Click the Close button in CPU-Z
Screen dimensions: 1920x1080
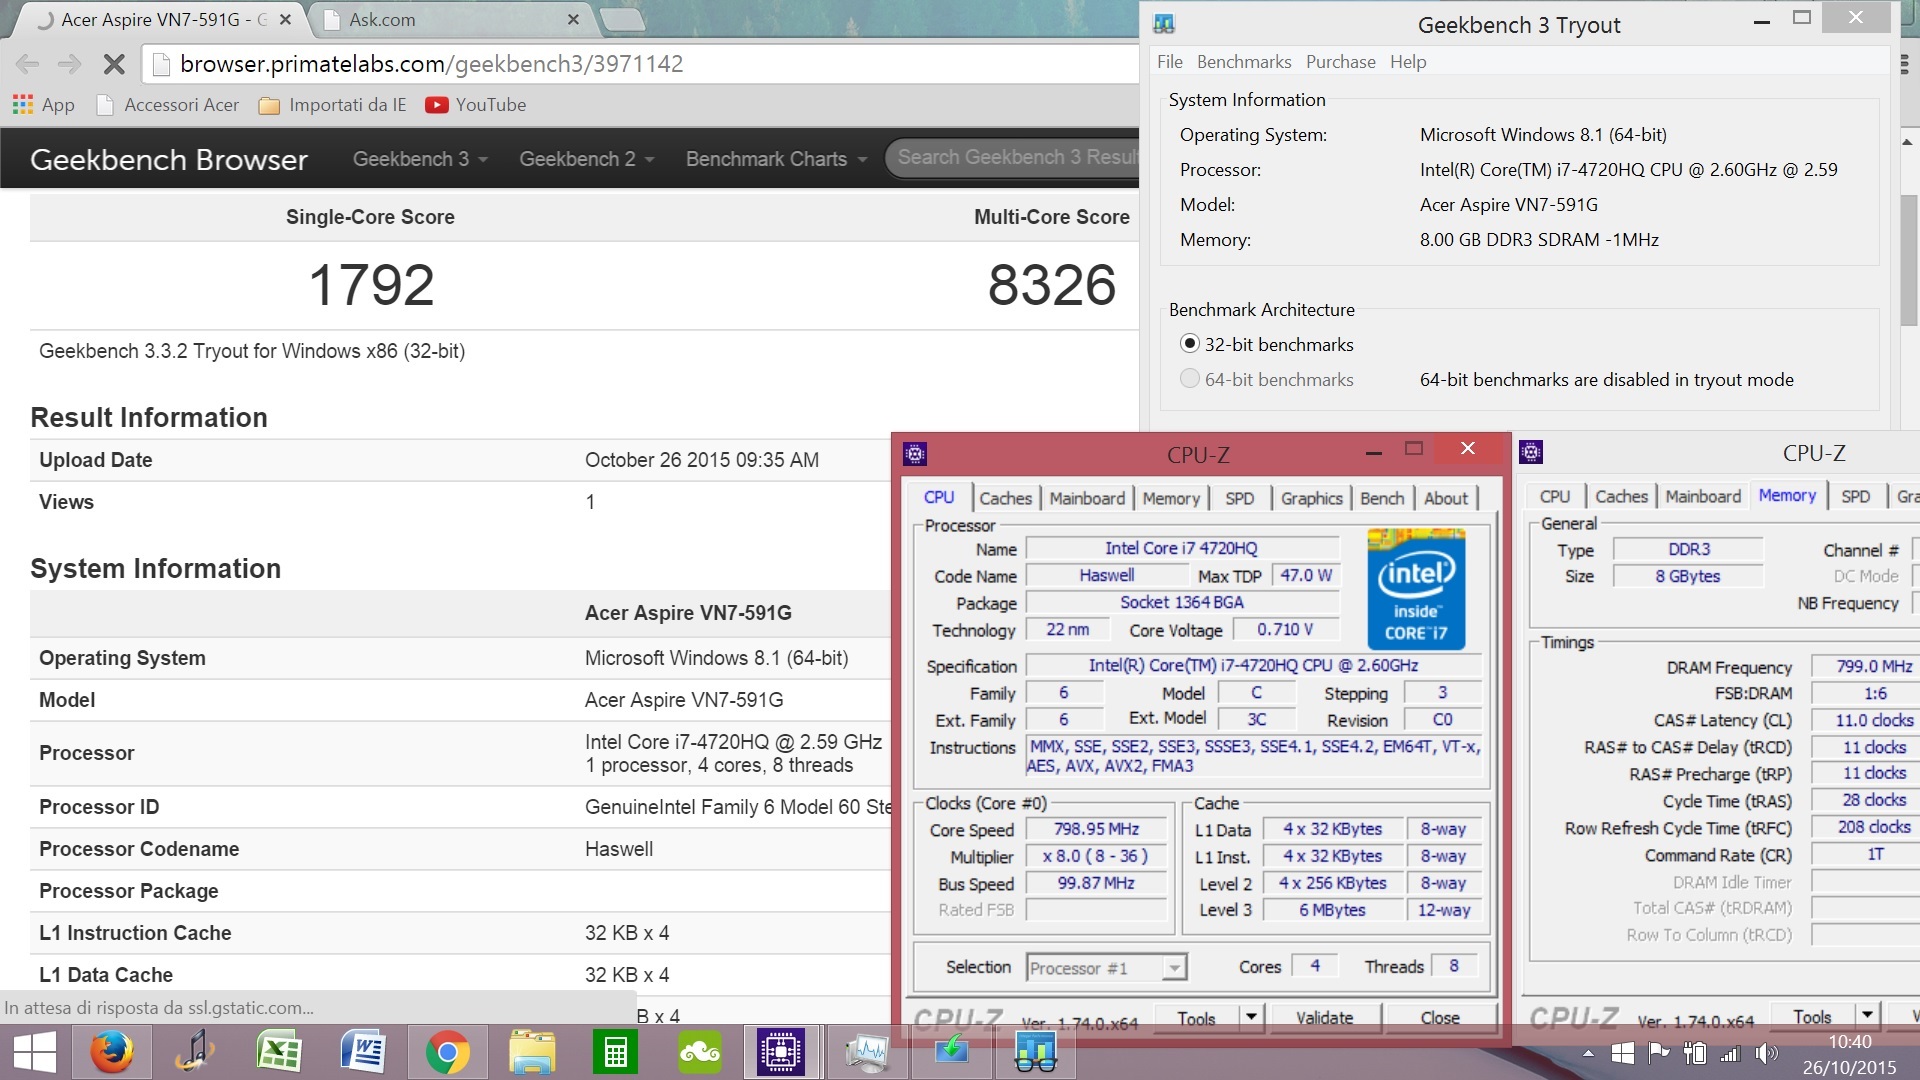click(1440, 1017)
